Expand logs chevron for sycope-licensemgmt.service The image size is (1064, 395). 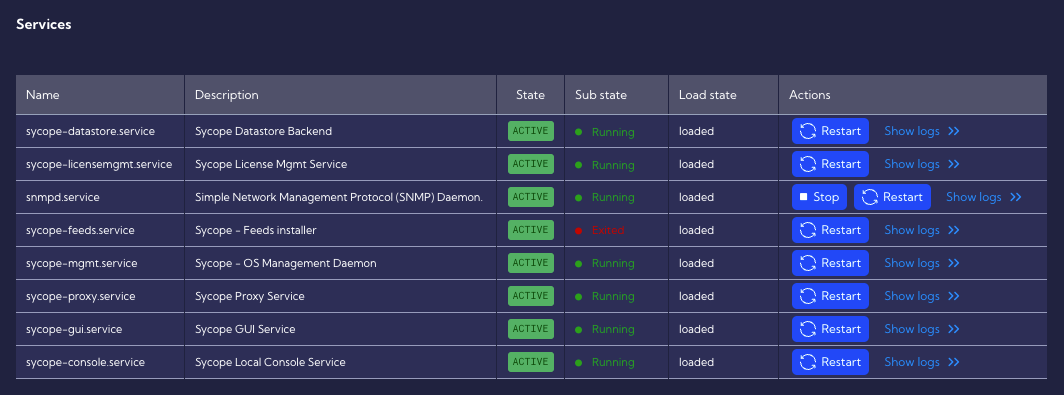[953, 164]
